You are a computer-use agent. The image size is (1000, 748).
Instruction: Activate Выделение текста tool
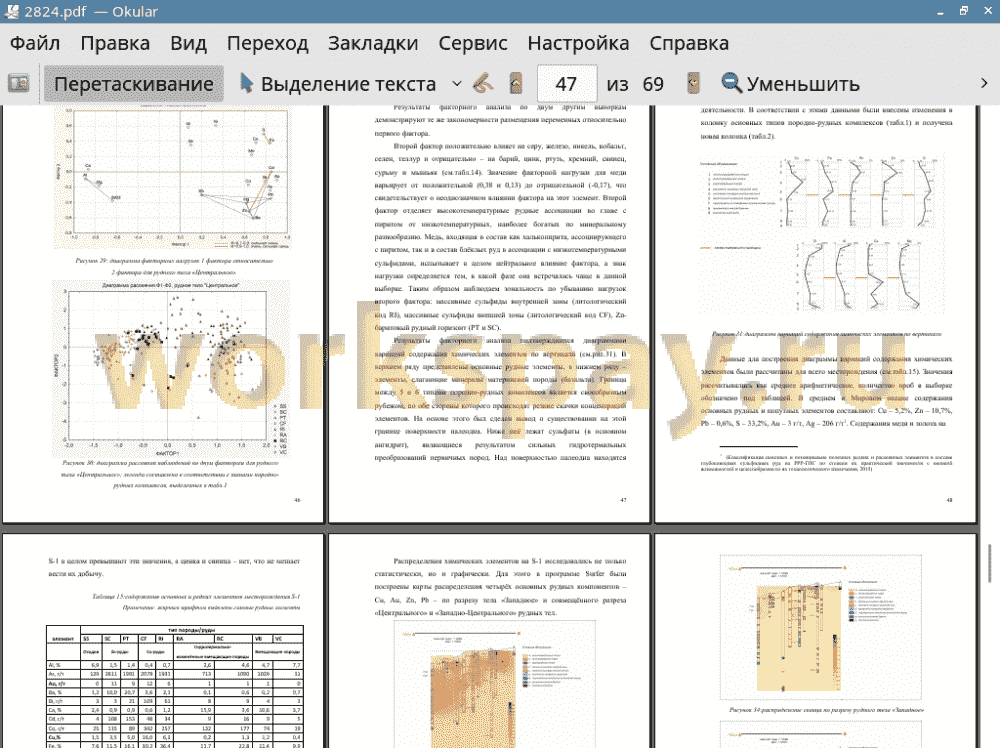pos(338,84)
